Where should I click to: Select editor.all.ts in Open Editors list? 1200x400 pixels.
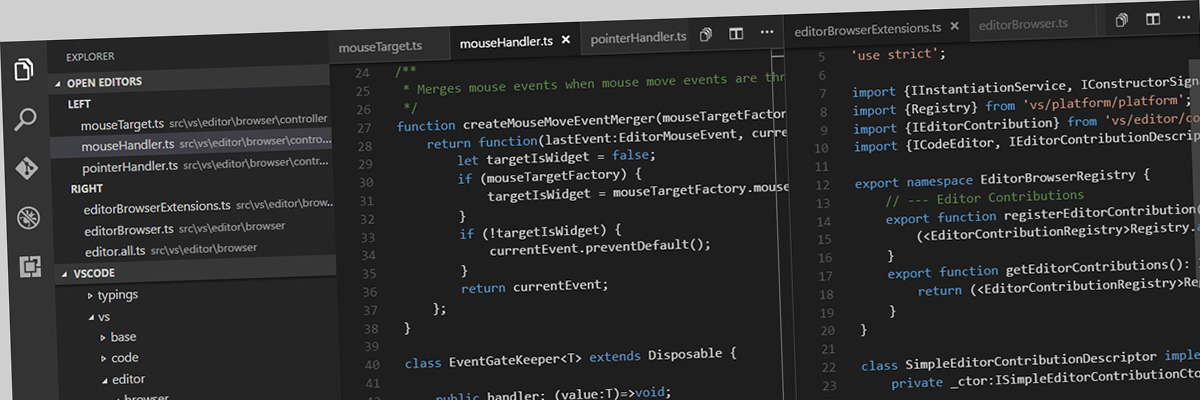tap(196, 247)
